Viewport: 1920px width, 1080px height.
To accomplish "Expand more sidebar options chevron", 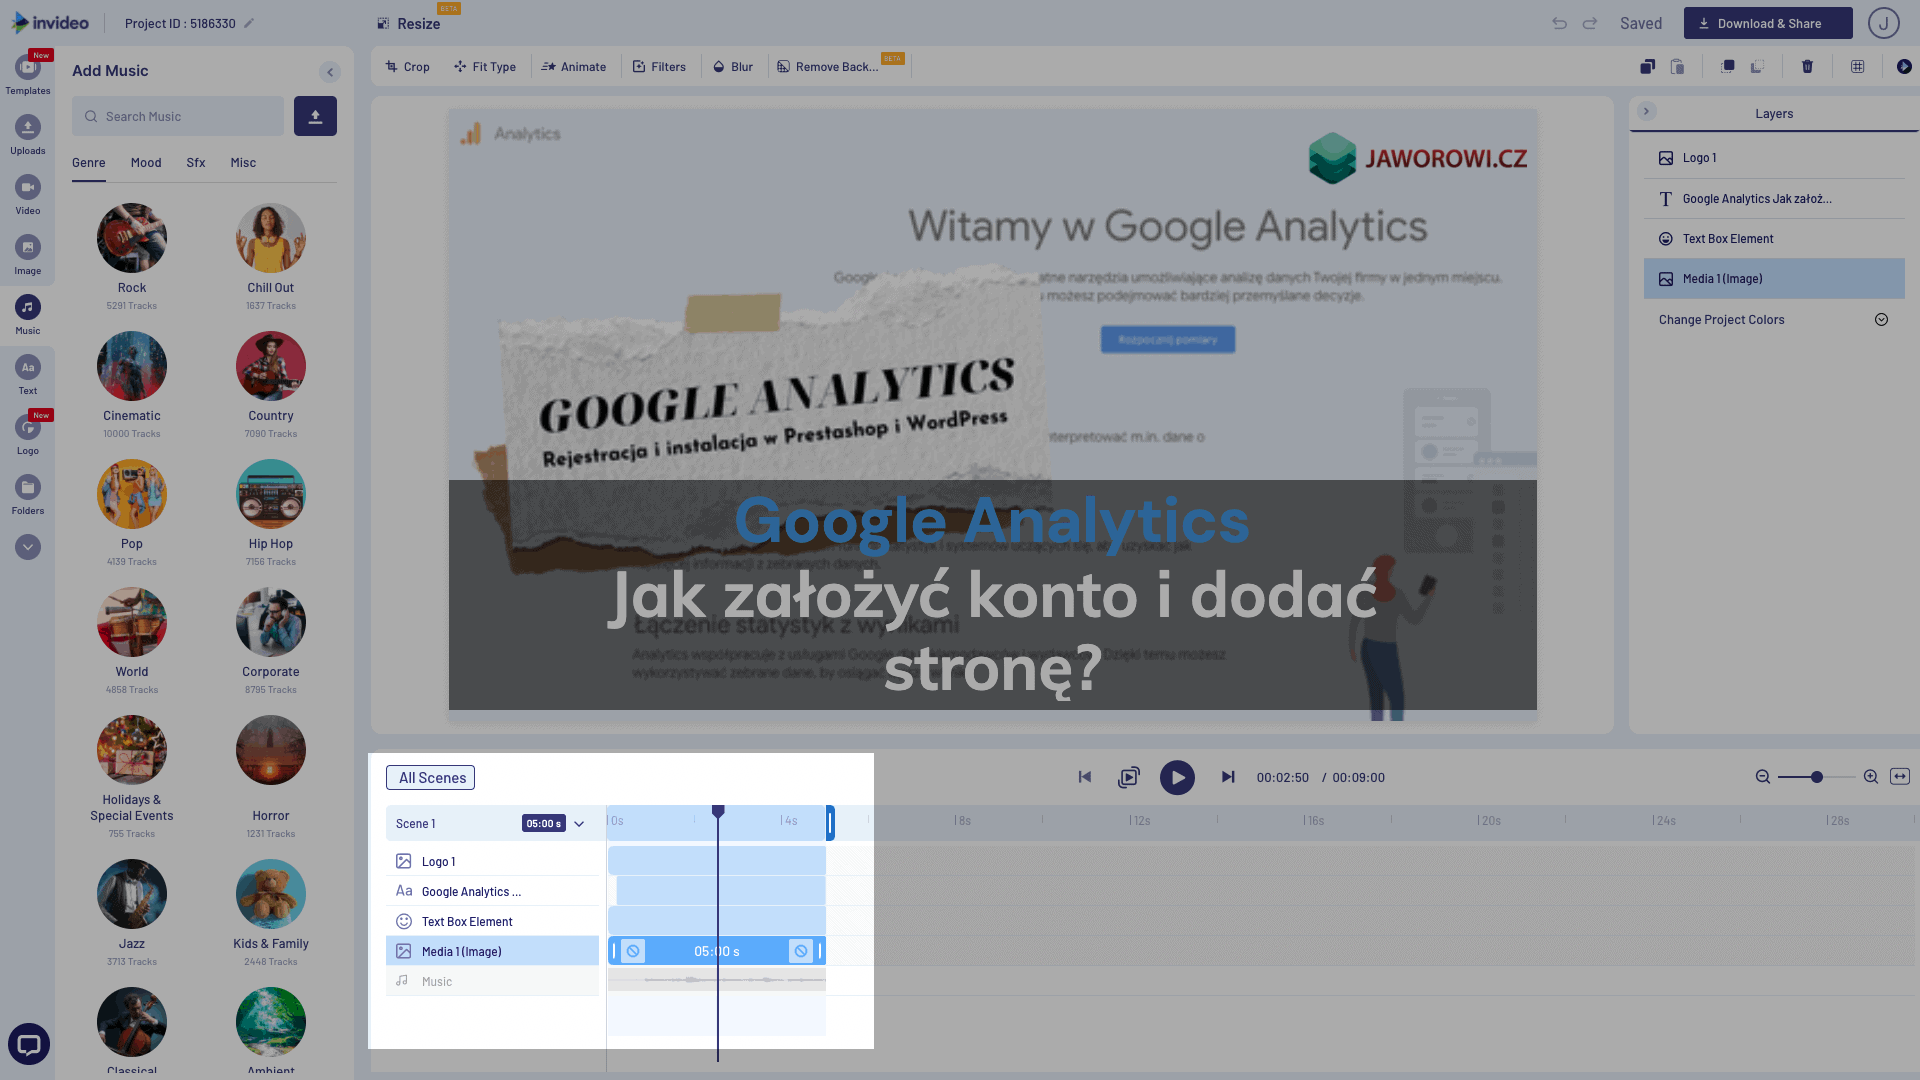I will point(28,547).
